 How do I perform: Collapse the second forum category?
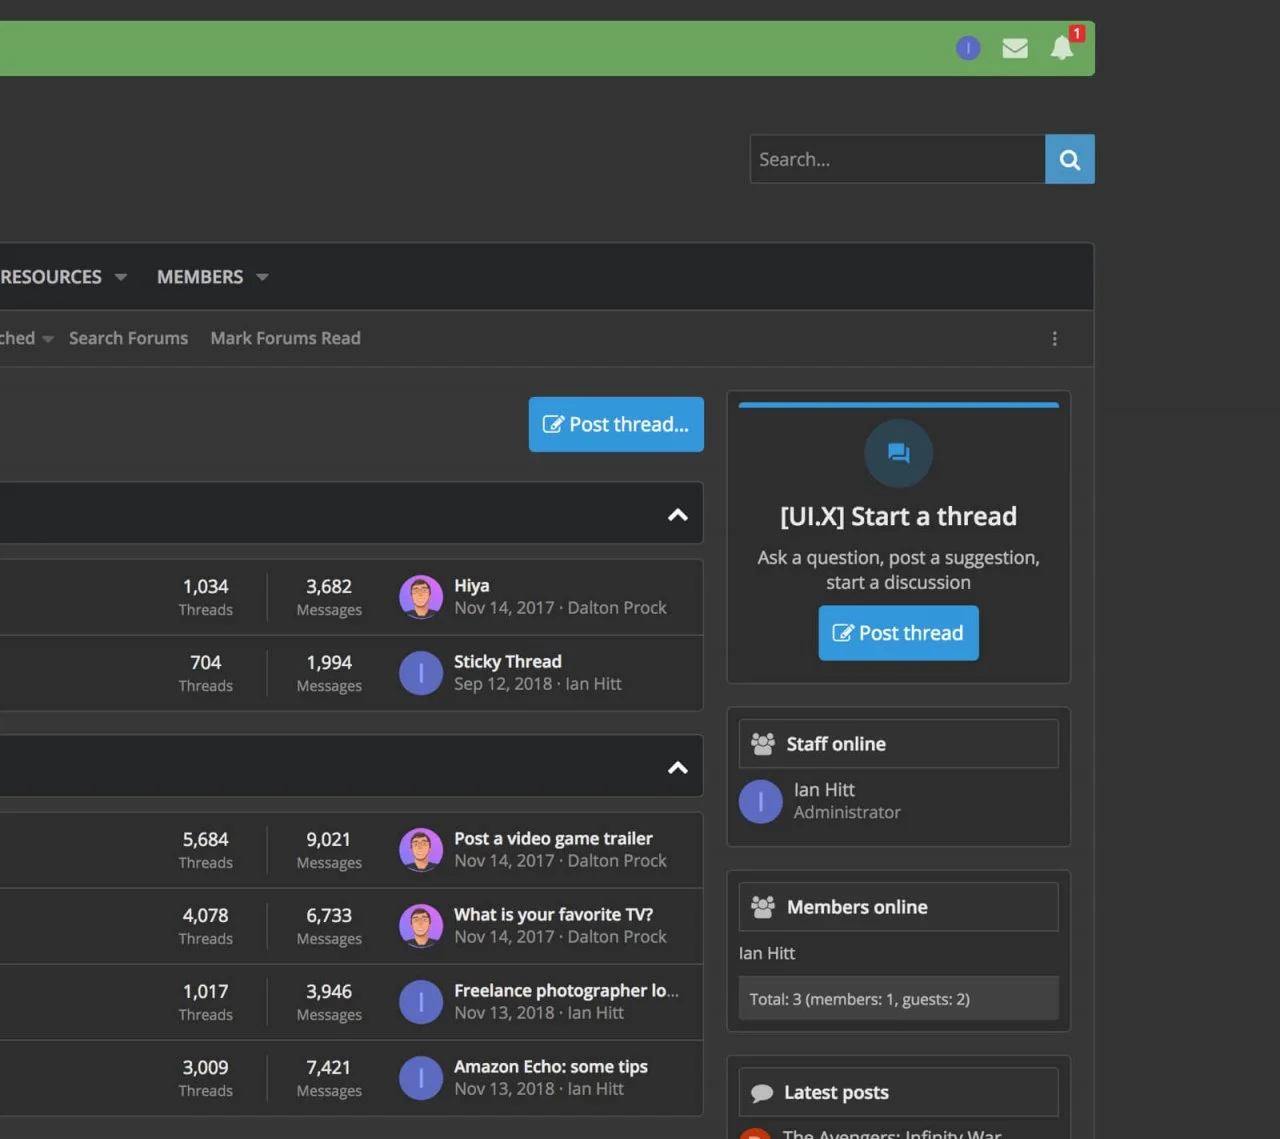[677, 767]
